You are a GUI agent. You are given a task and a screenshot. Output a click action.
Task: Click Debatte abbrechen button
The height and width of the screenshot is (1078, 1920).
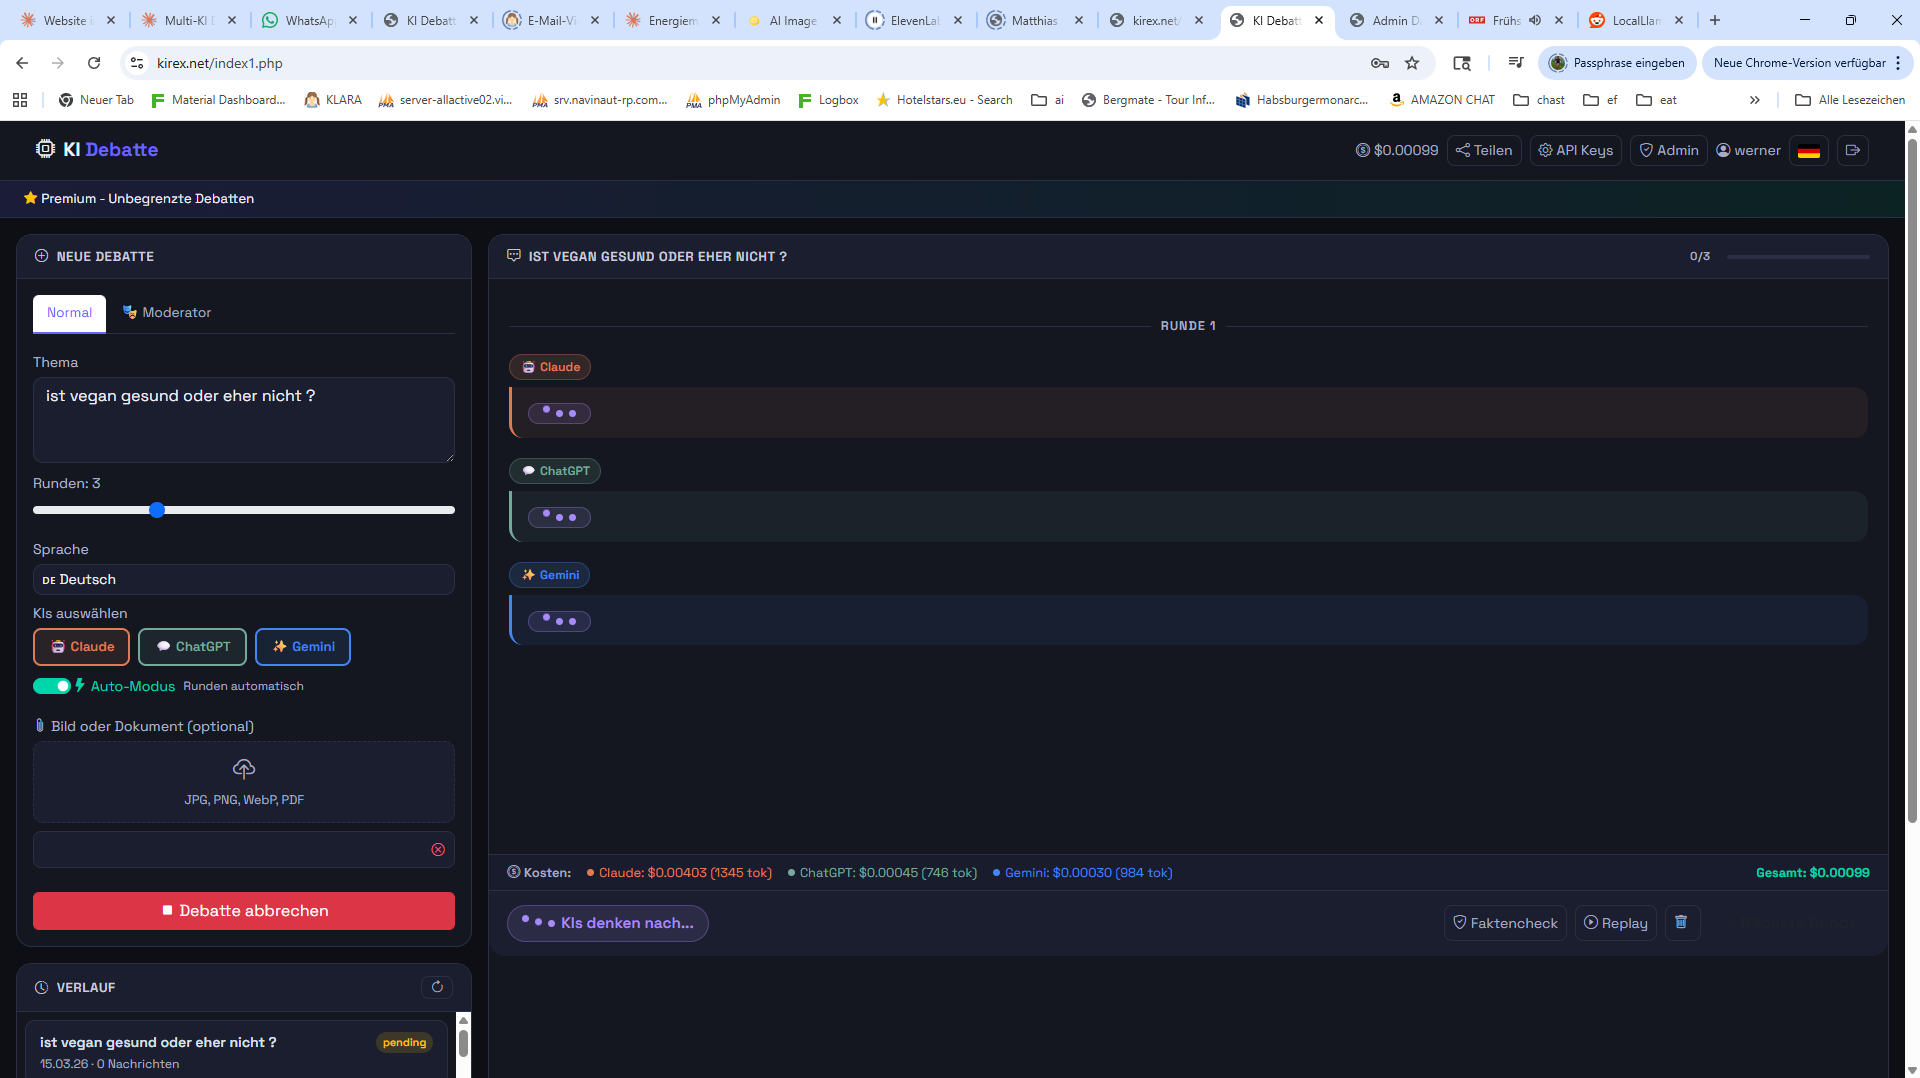244,911
